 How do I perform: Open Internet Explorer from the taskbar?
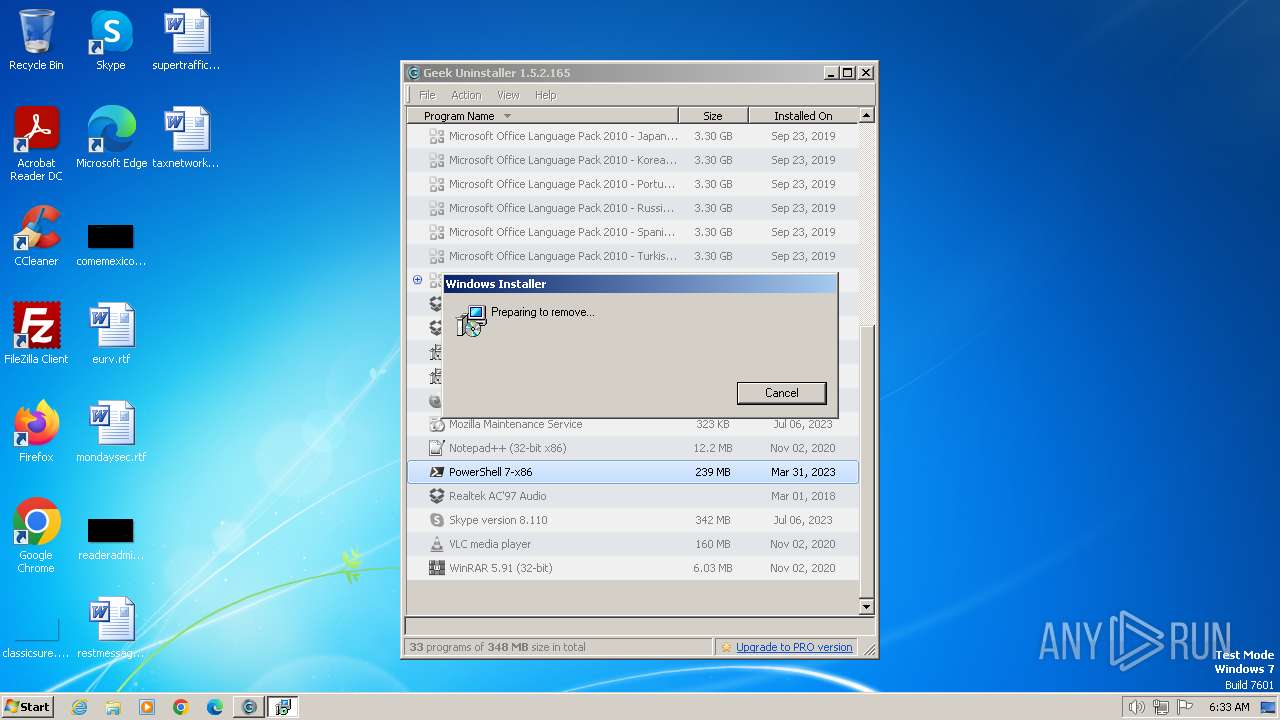[x=79, y=707]
